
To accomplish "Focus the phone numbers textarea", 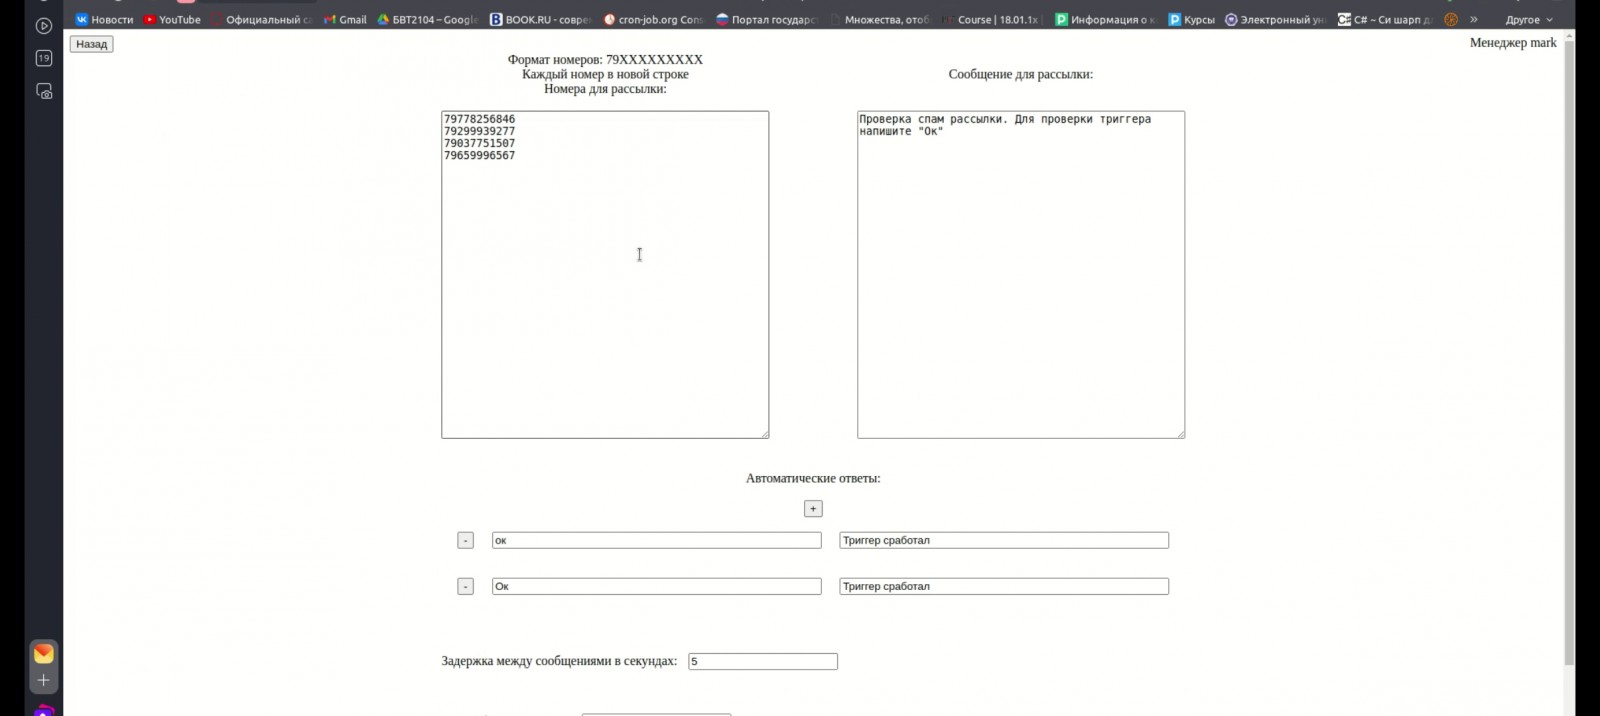I will tap(605, 275).
